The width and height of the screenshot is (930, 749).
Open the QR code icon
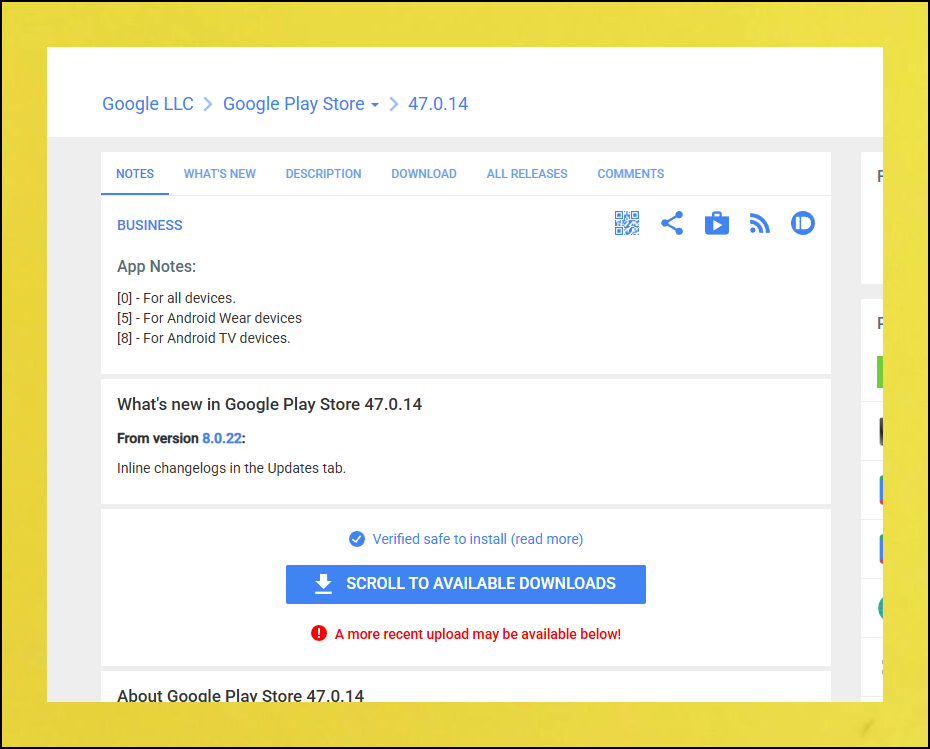627,223
